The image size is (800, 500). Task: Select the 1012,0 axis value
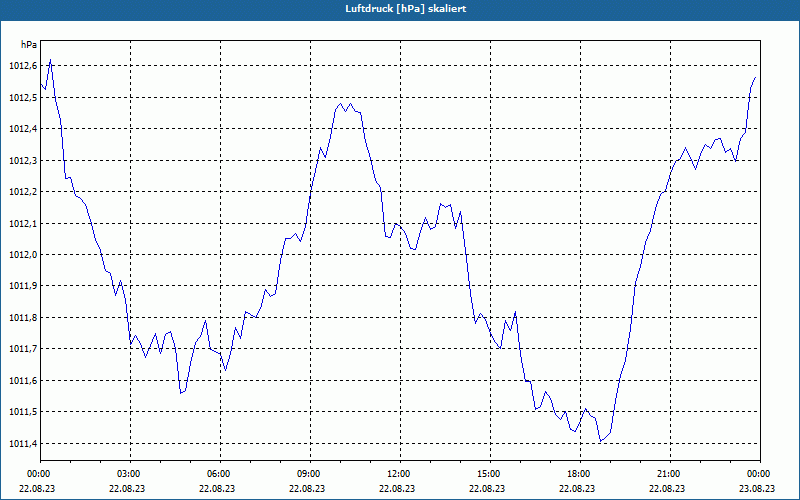click(x=23, y=255)
